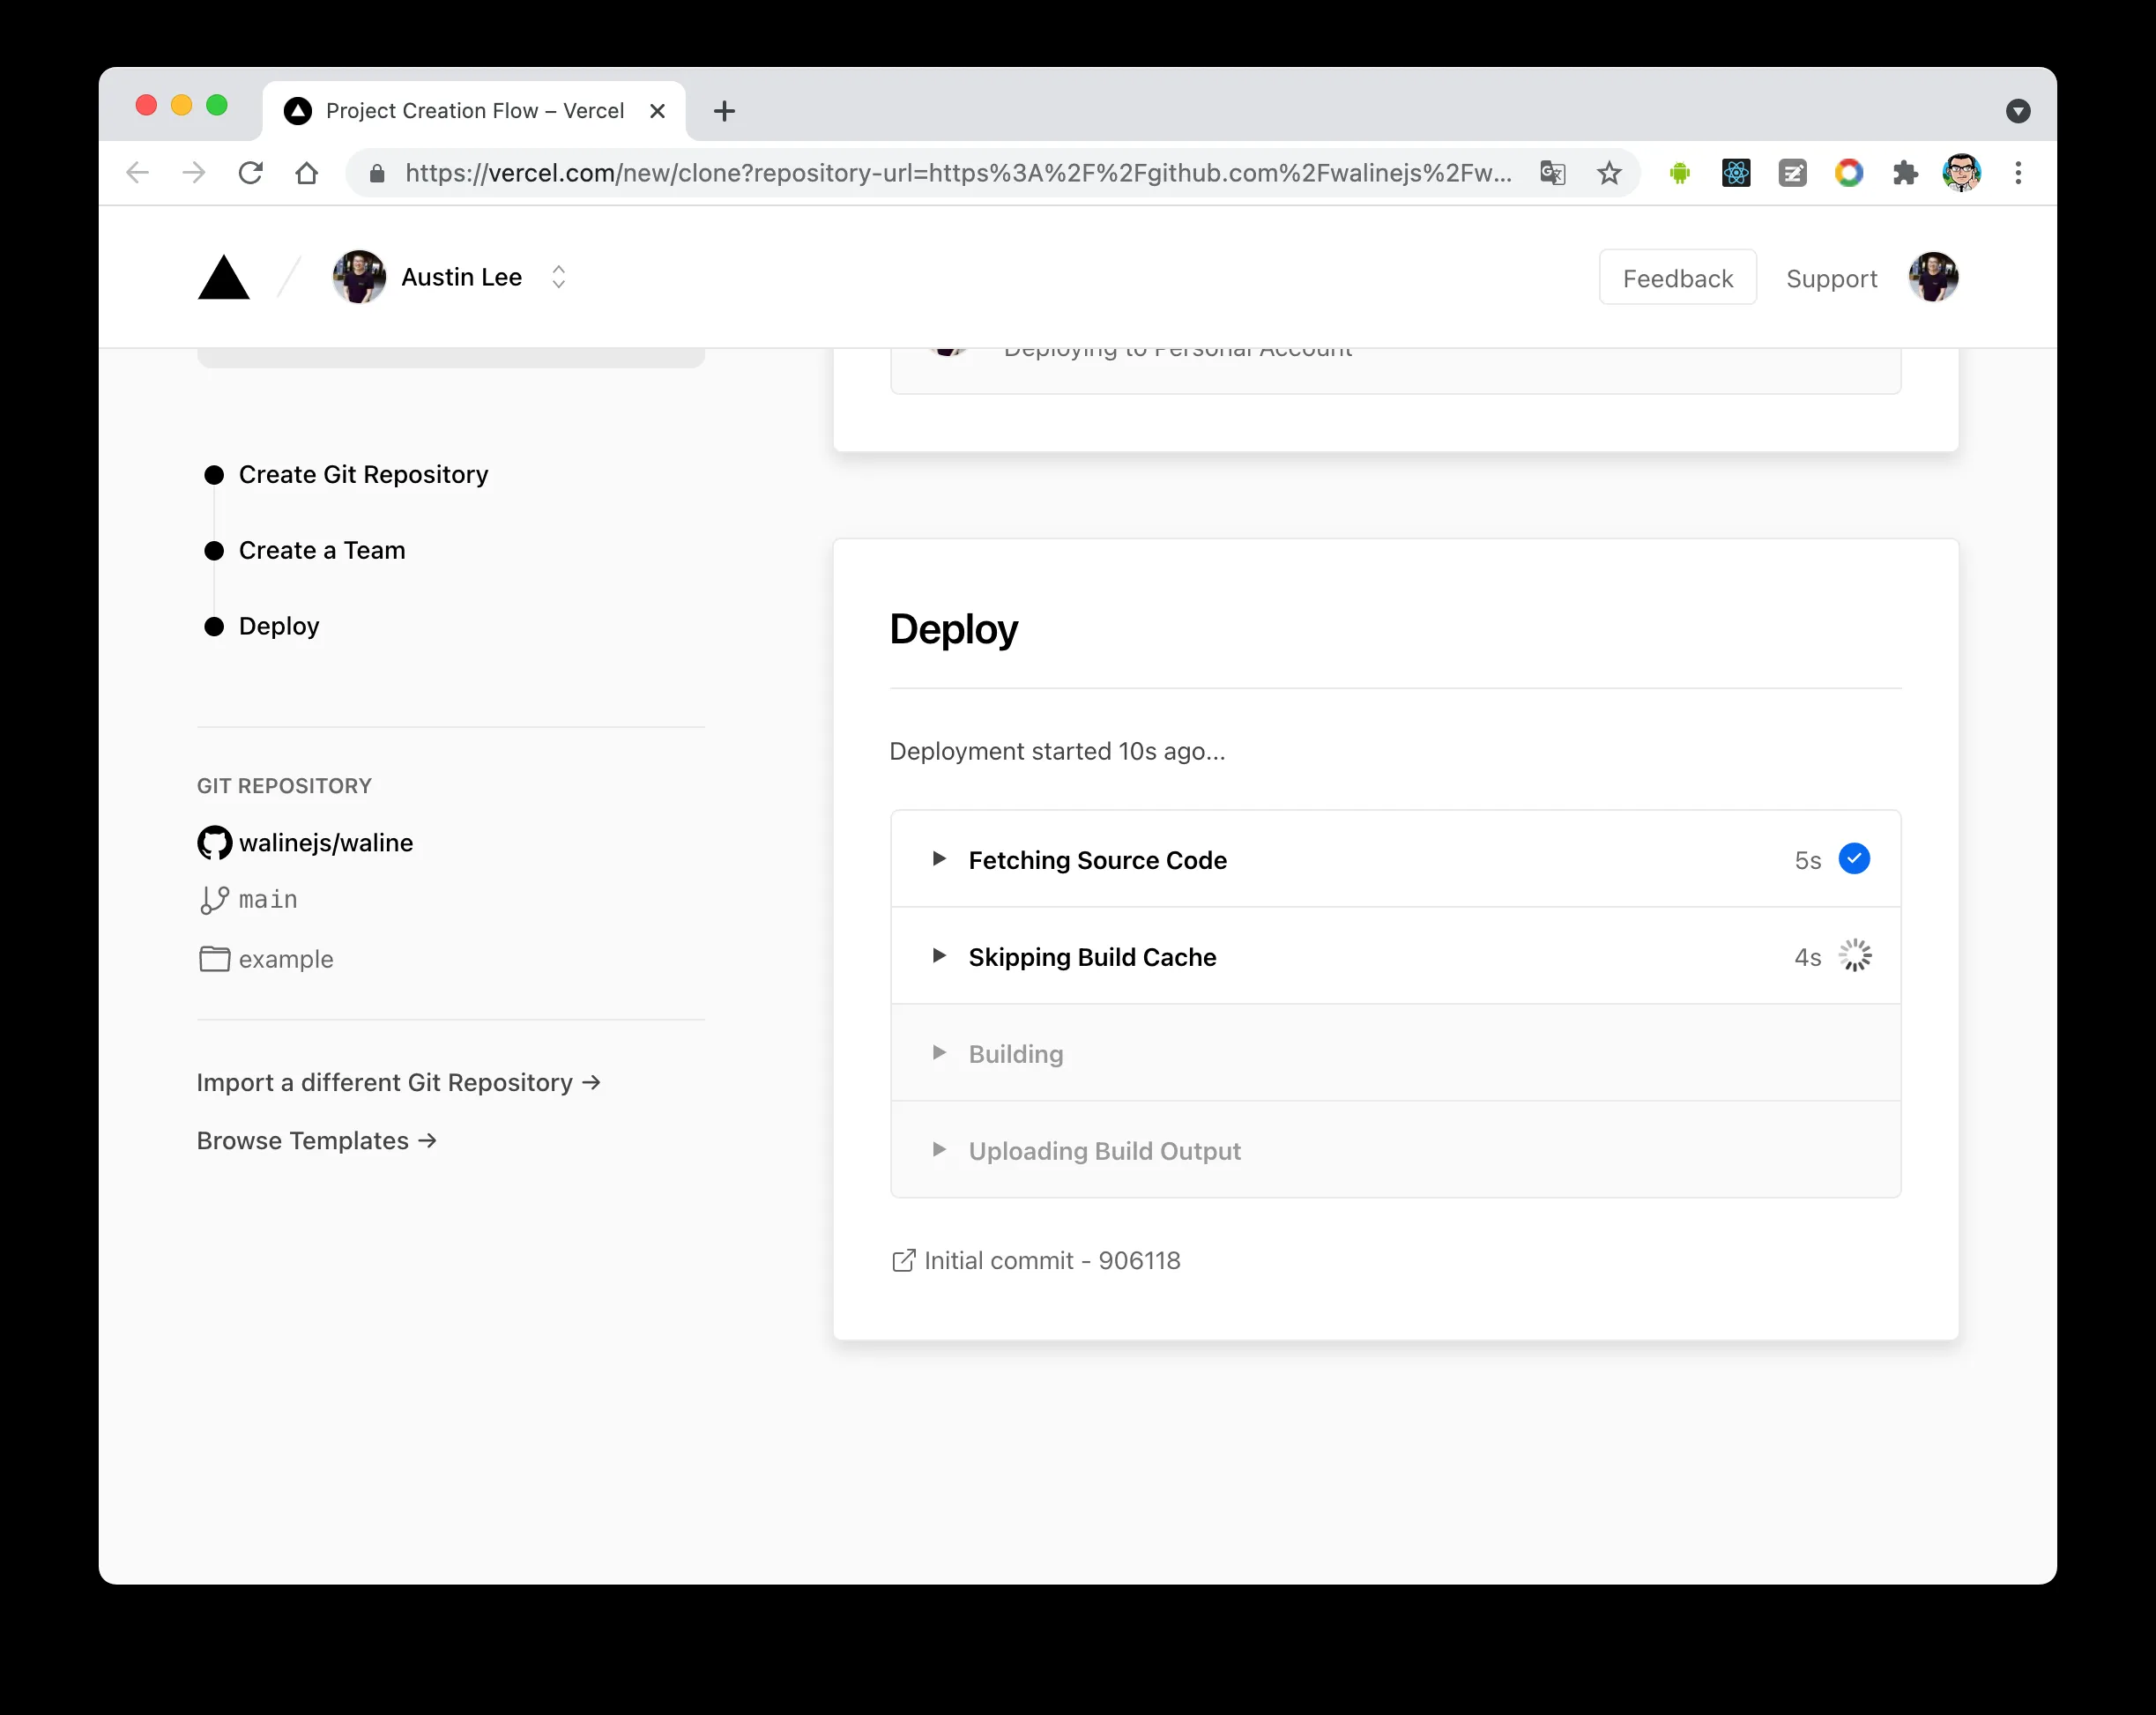Click the bookmark star icon
Screen dimensions: 2156x1715
[1608, 173]
